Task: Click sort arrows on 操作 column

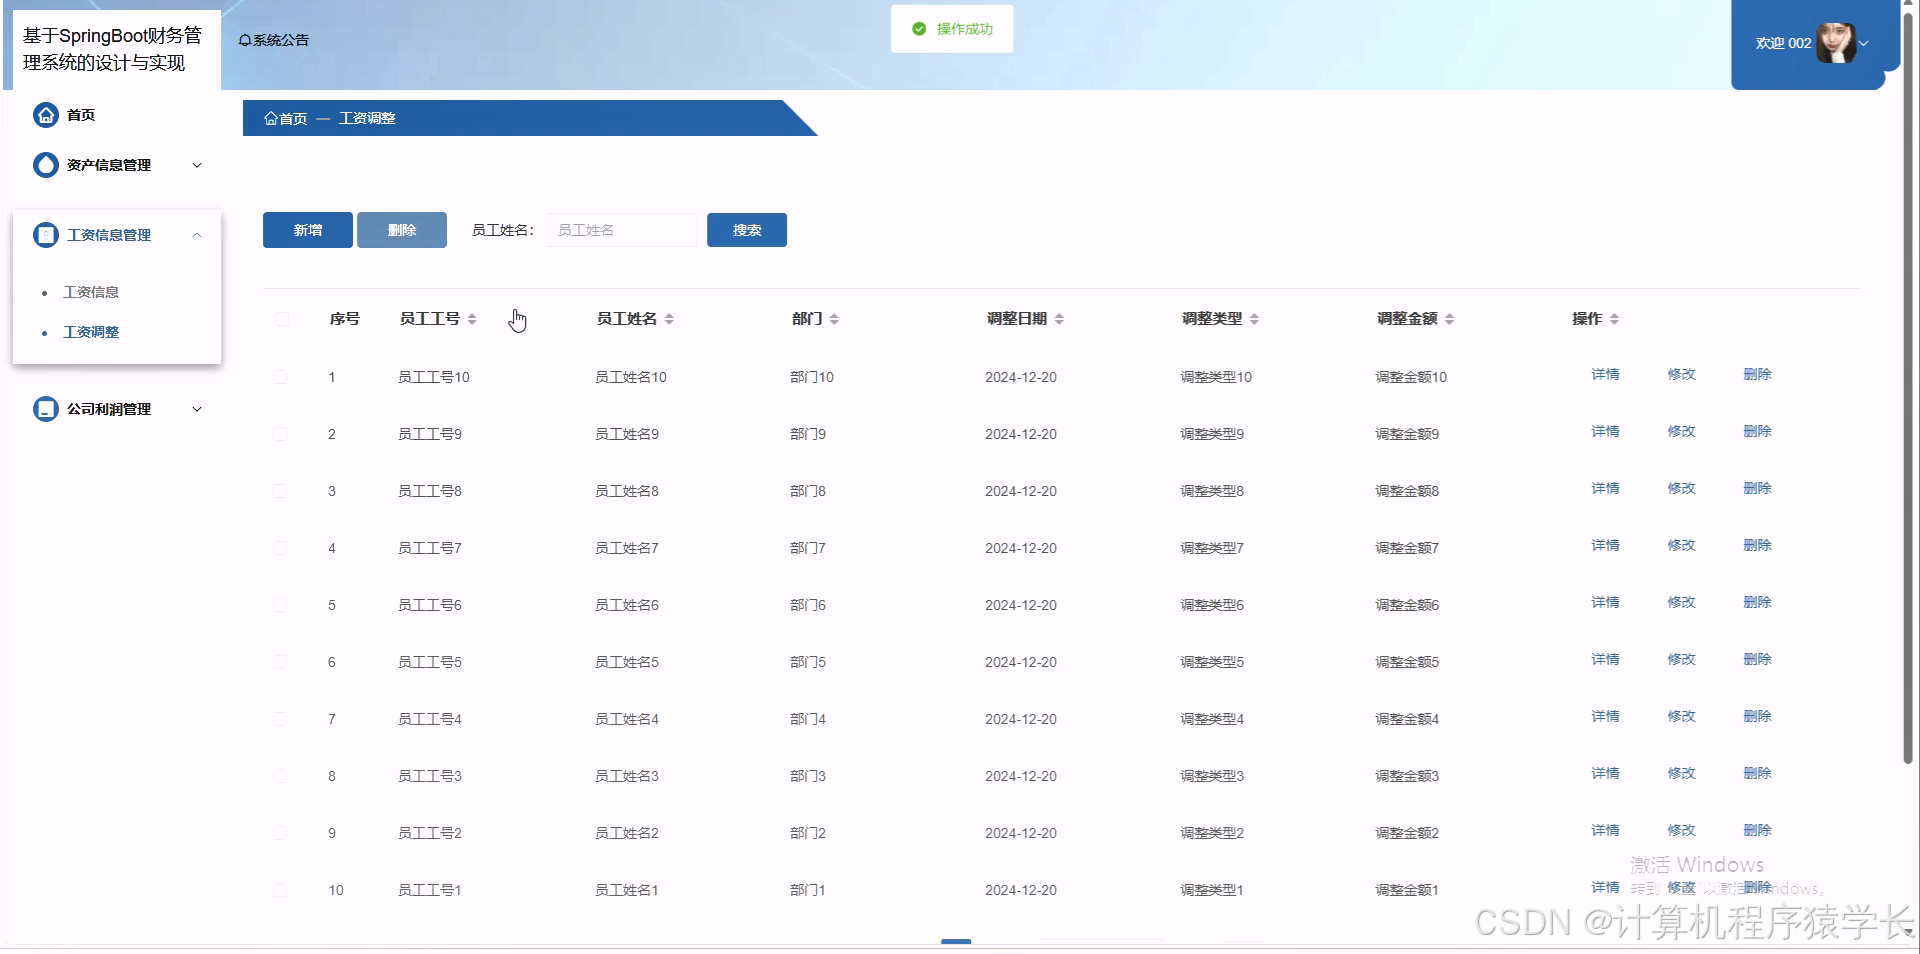Action: click(x=1614, y=319)
